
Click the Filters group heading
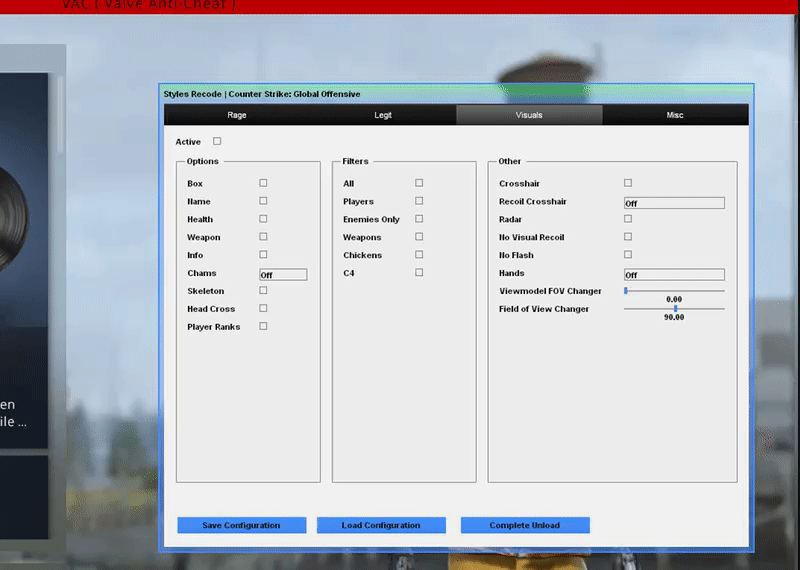355,161
